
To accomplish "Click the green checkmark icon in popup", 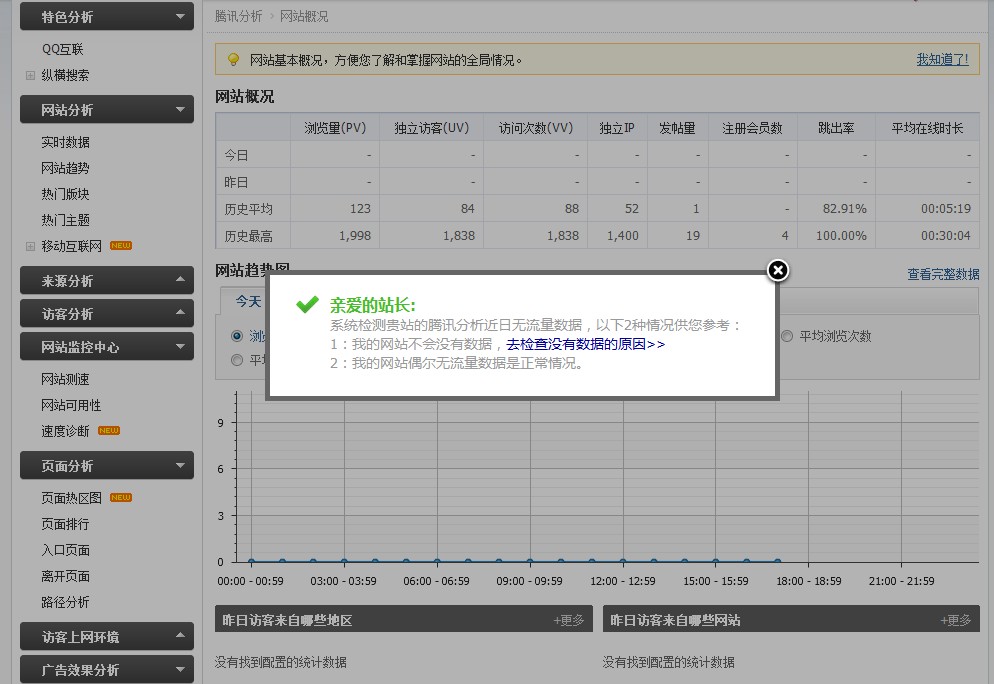I will (307, 304).
